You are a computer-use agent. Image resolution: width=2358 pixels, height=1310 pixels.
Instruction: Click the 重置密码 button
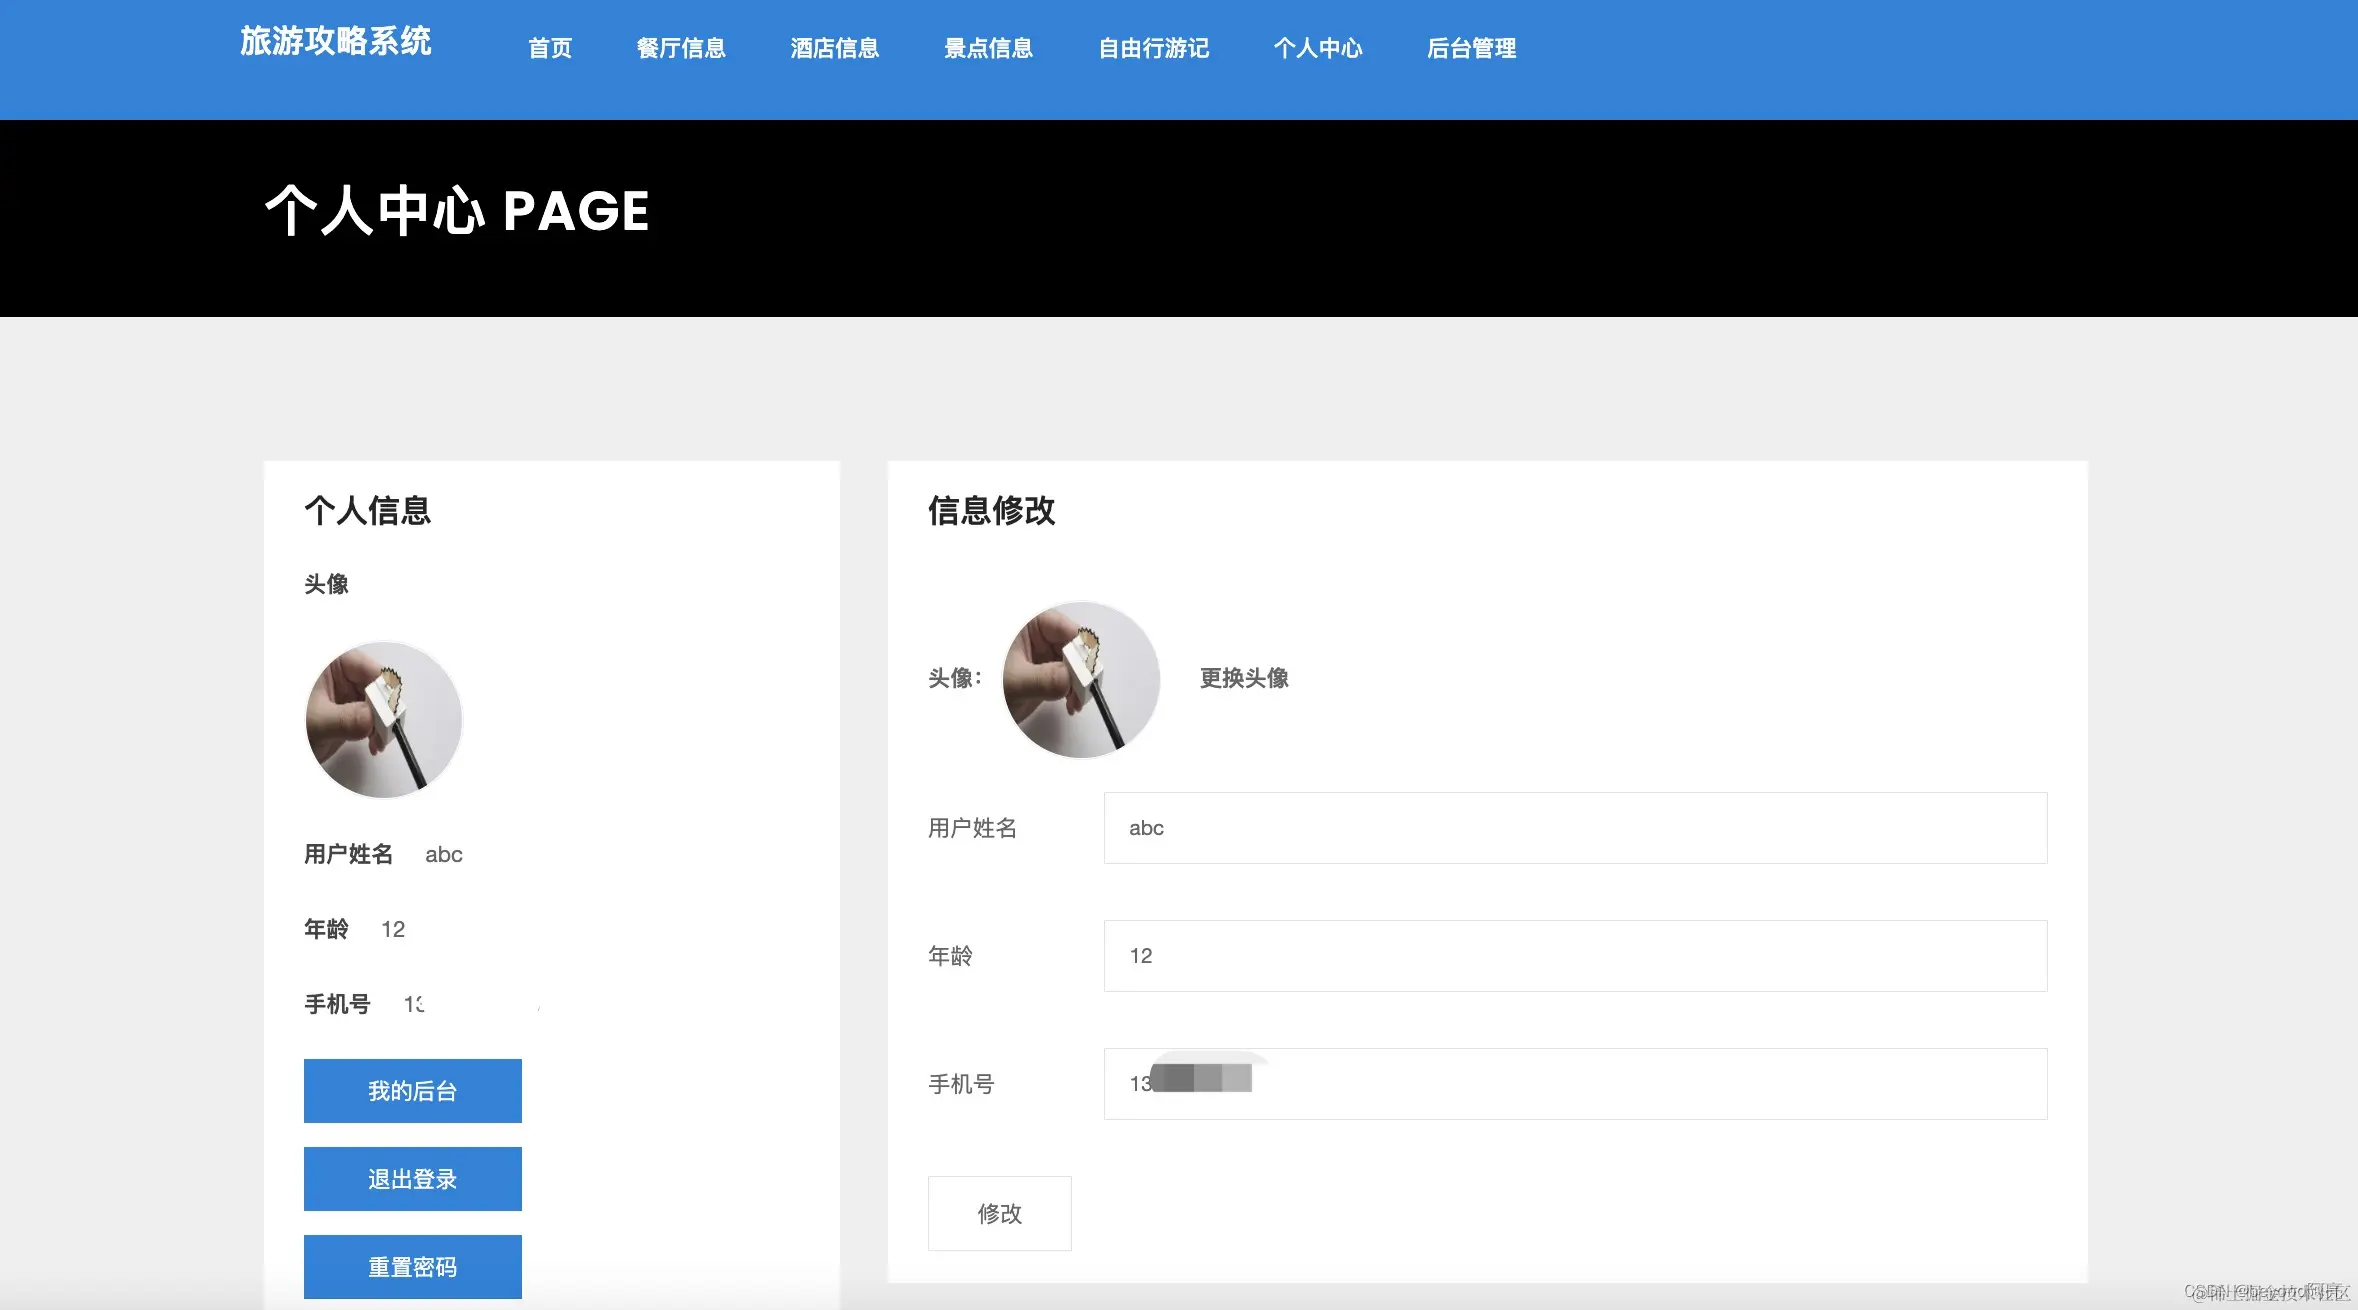pos(412,1266)
